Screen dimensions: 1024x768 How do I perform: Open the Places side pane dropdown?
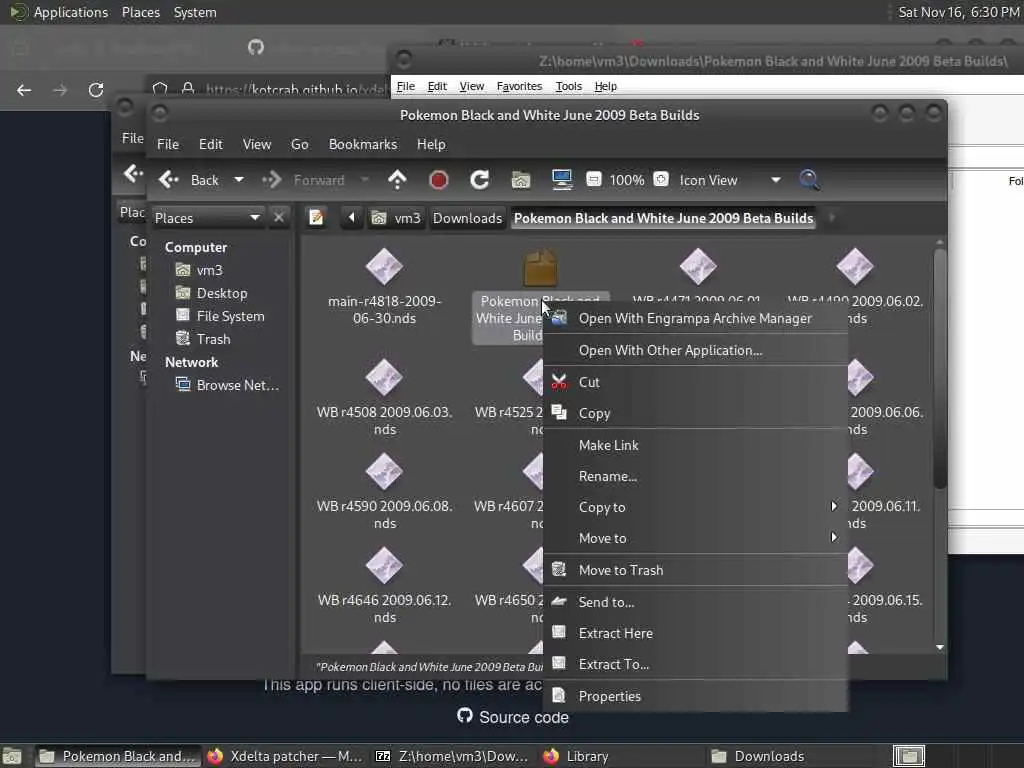click(x=208, y=217)
